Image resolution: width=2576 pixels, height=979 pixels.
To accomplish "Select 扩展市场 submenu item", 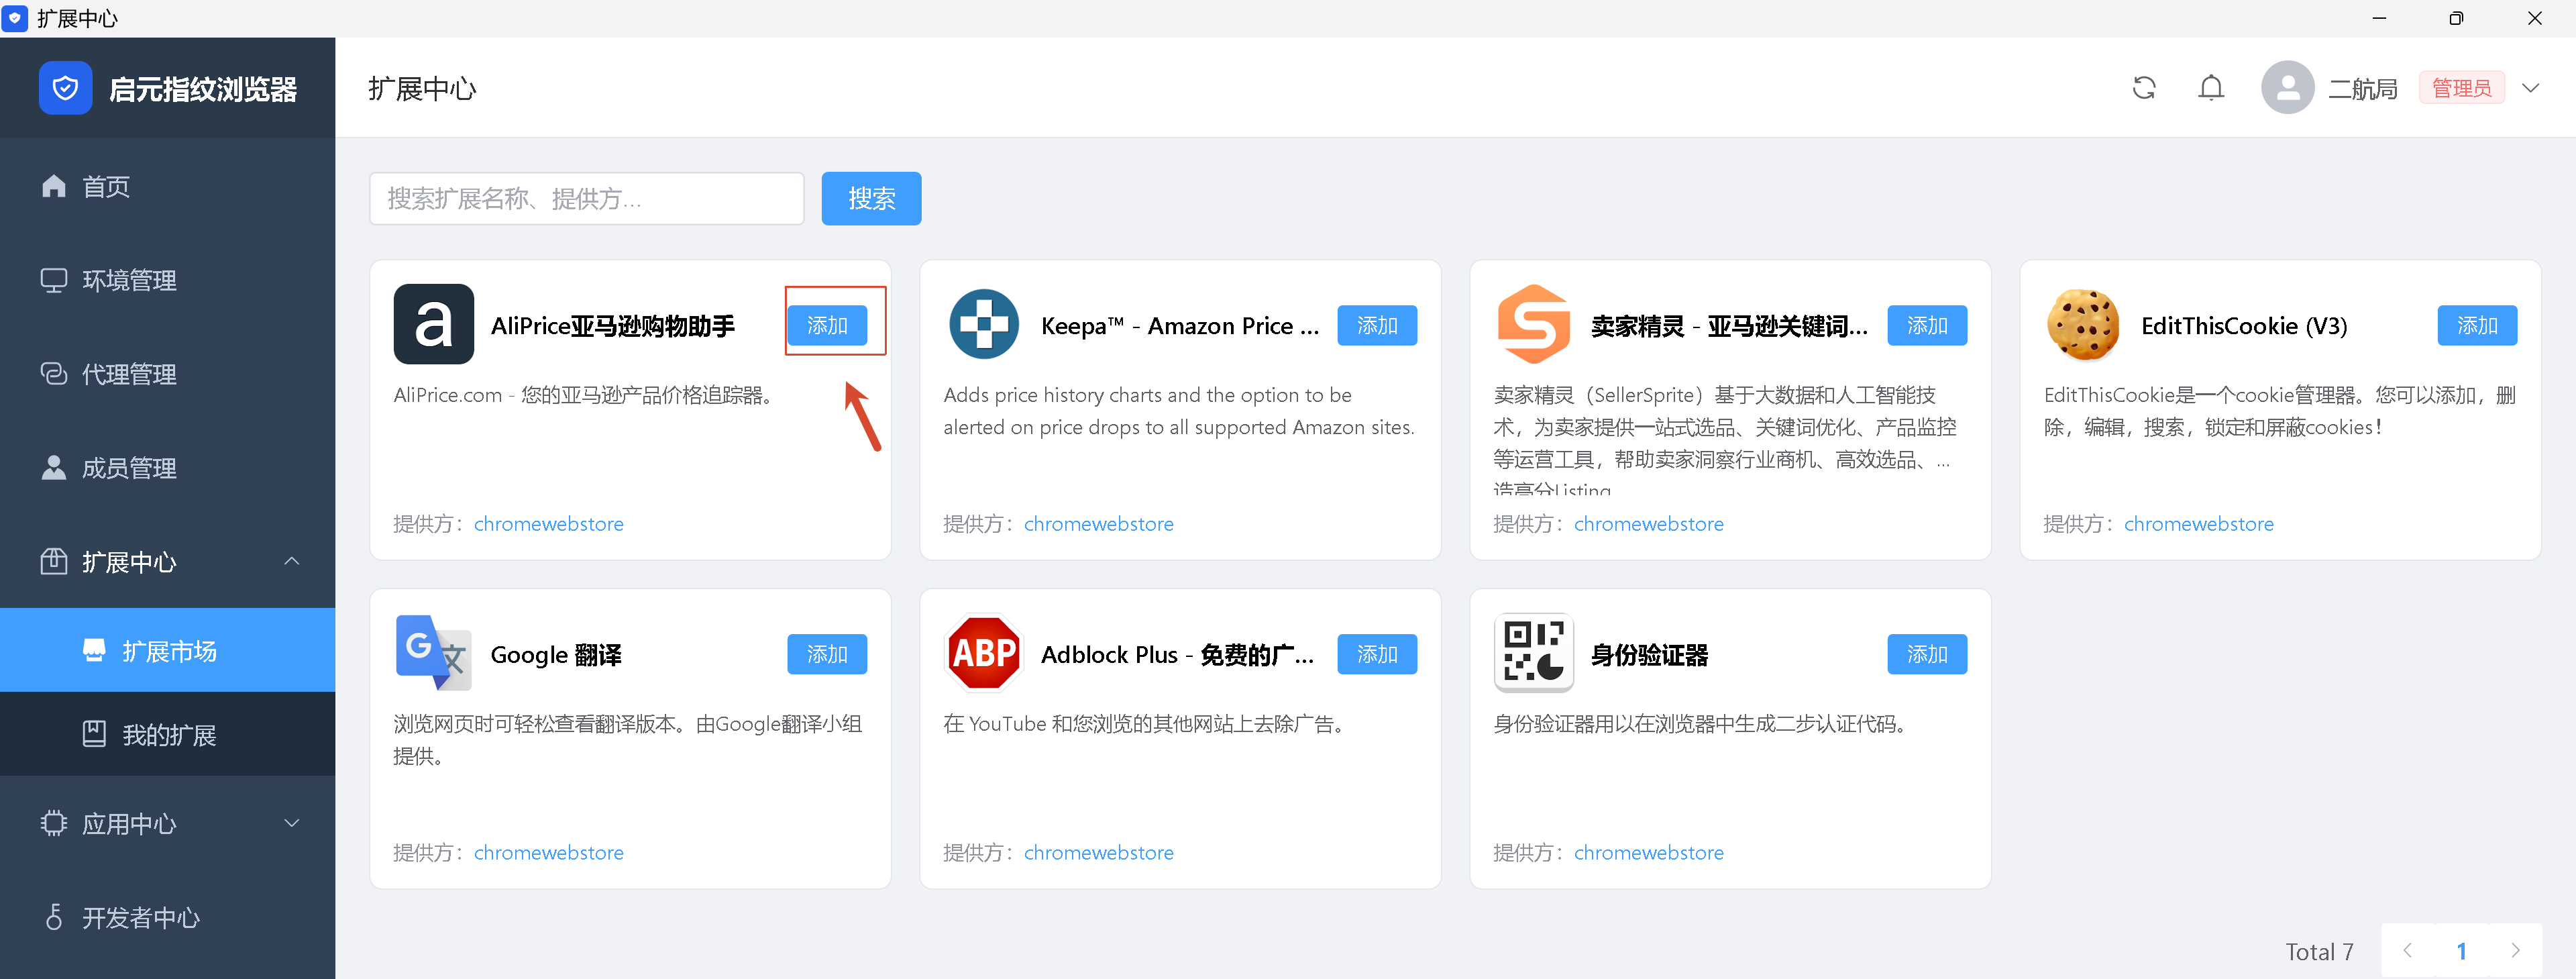I will (167, 651).
